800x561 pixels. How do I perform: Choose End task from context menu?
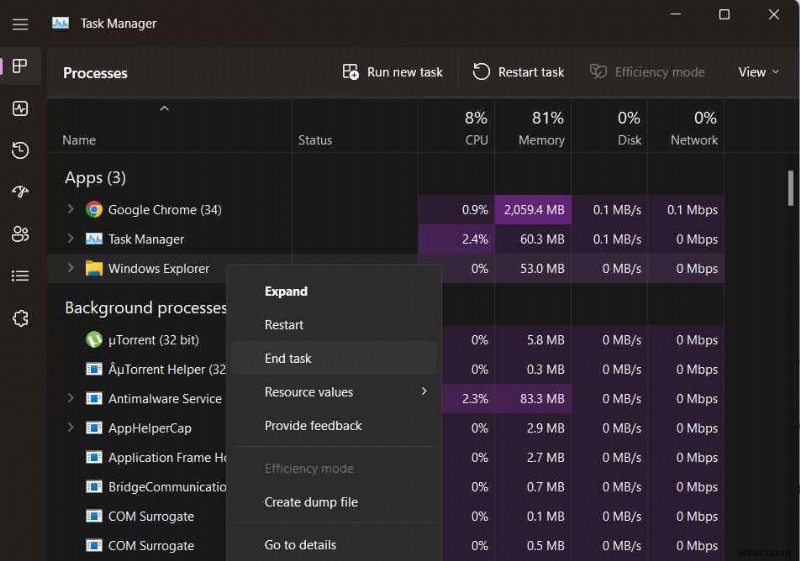pyautogui.click(x=288, y=358)
